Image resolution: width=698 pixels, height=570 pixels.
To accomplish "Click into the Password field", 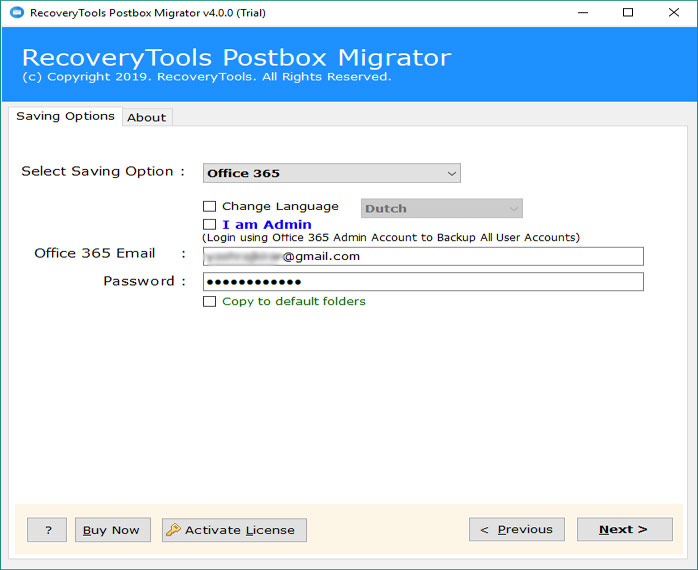I will [x=422, y=282].
